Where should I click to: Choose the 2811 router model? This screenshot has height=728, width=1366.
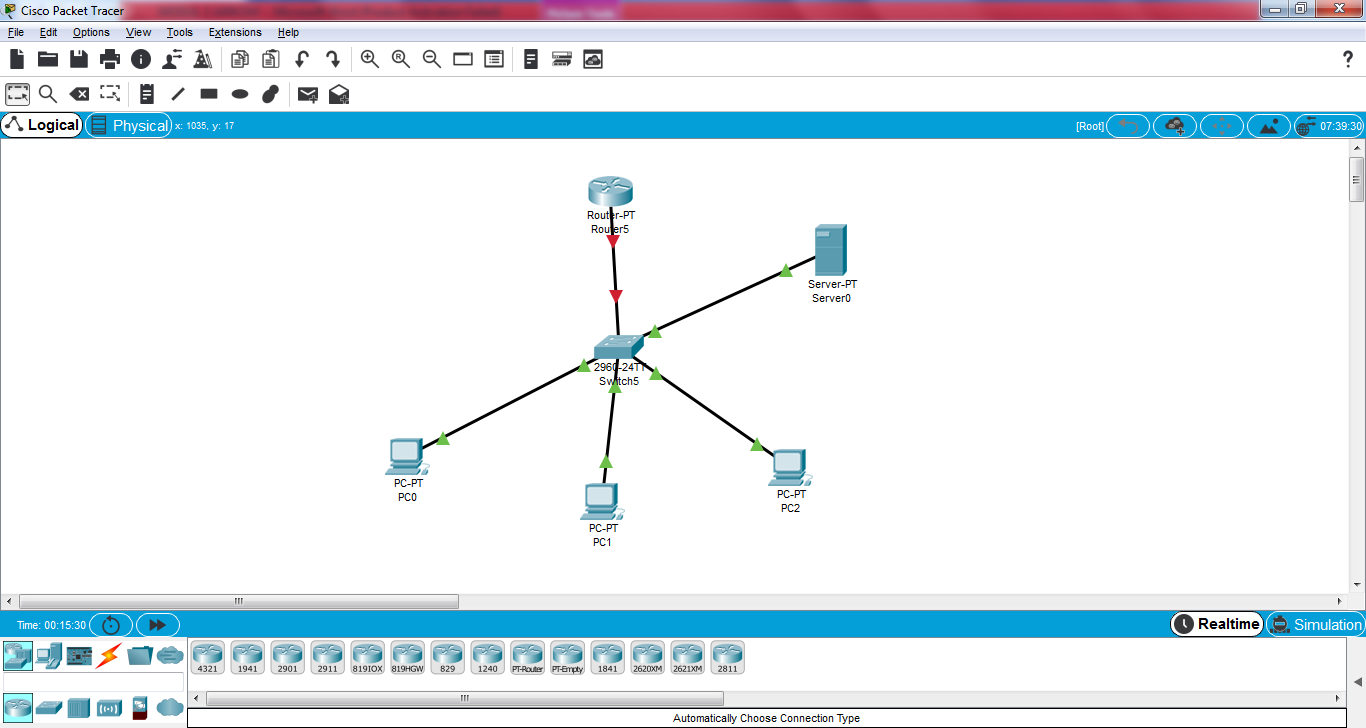pos(727,657)
